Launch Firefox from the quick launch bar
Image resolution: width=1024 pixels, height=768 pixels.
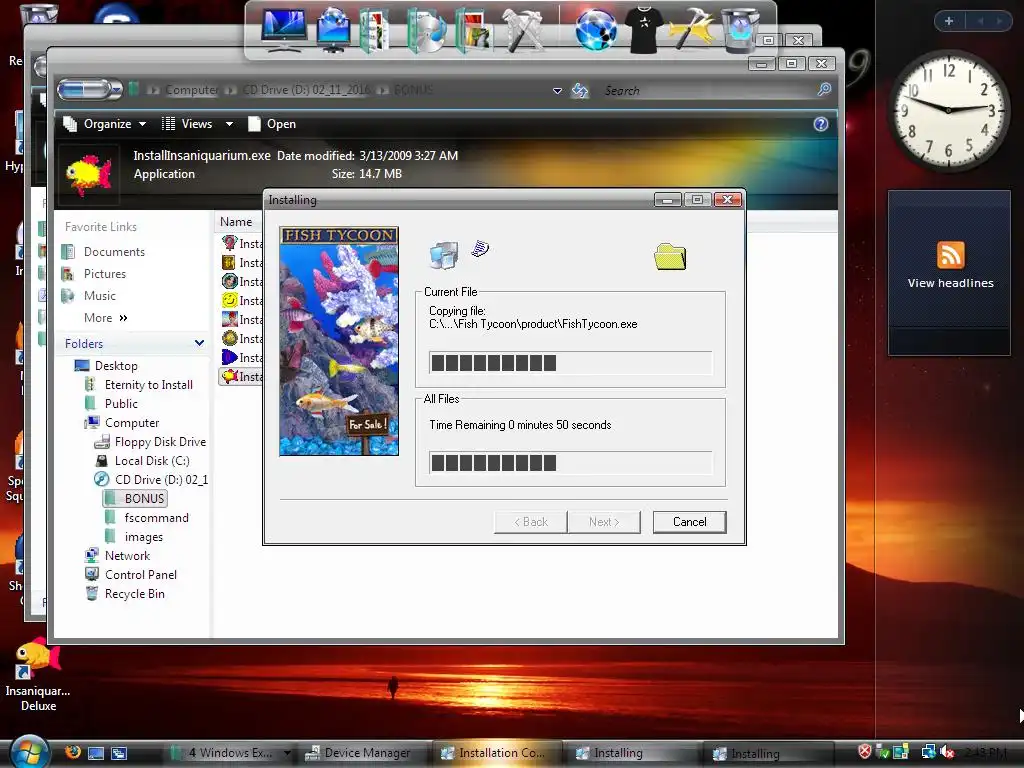[72, 752]
